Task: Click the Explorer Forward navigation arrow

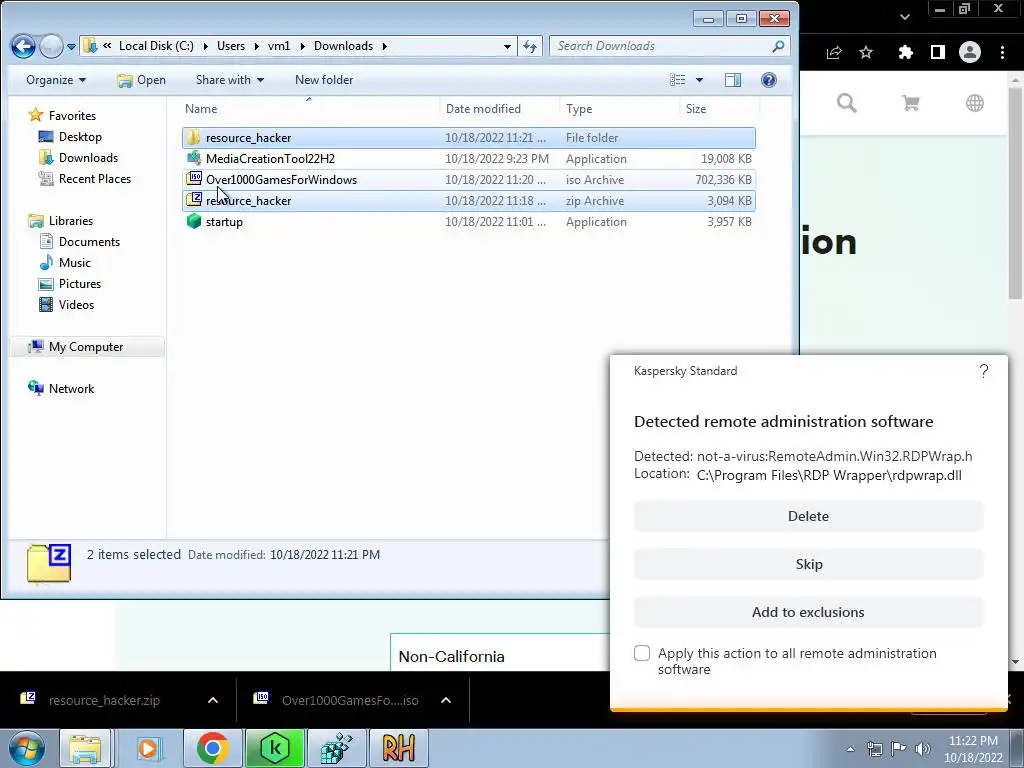Action: (51, 46)
